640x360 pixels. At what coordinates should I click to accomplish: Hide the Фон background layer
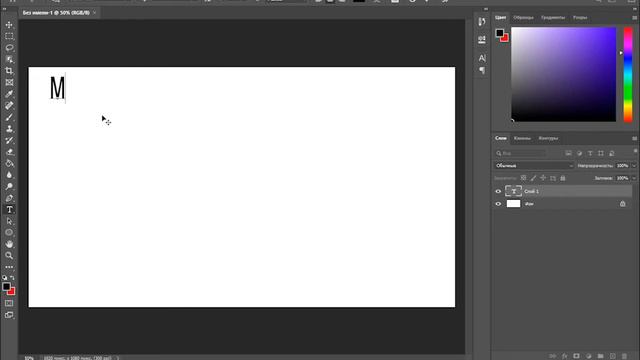498,204
